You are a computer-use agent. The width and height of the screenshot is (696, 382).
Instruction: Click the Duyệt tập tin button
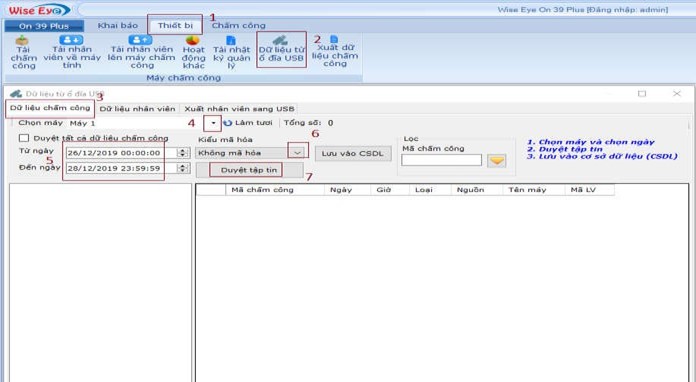[x=249, y=170]
